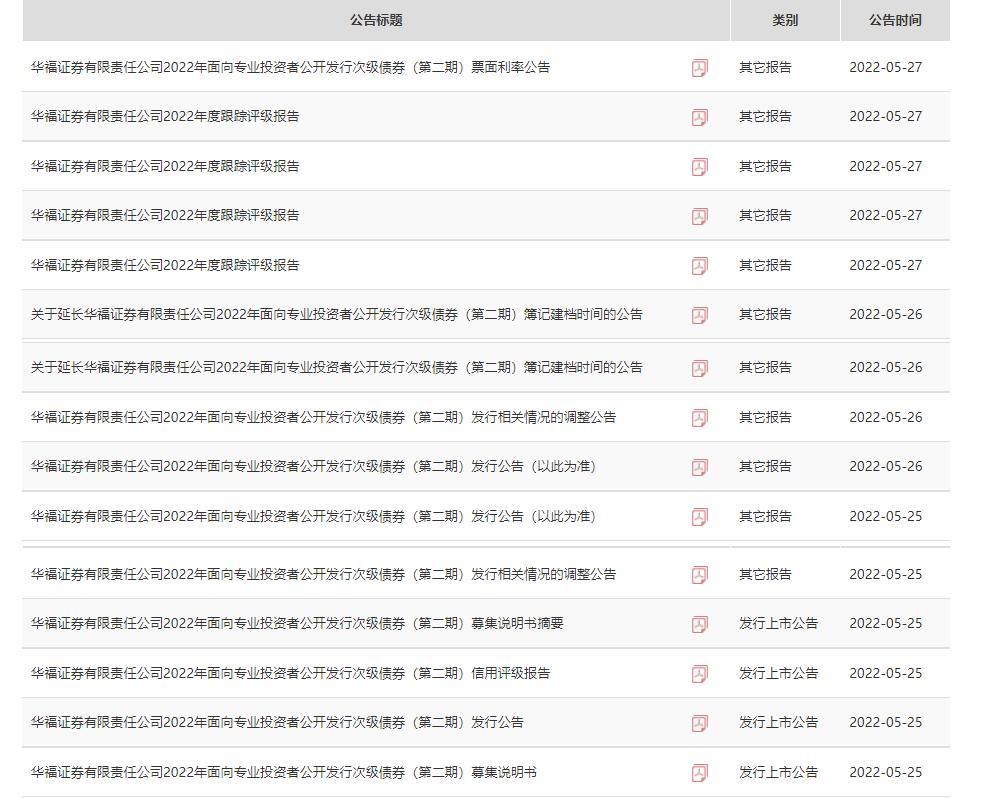Viewport: 981px width, 798px height.
Task: Open PDF icon of 2022-05-26 发行相关情况的调整公告
Action: coord(699,417)
